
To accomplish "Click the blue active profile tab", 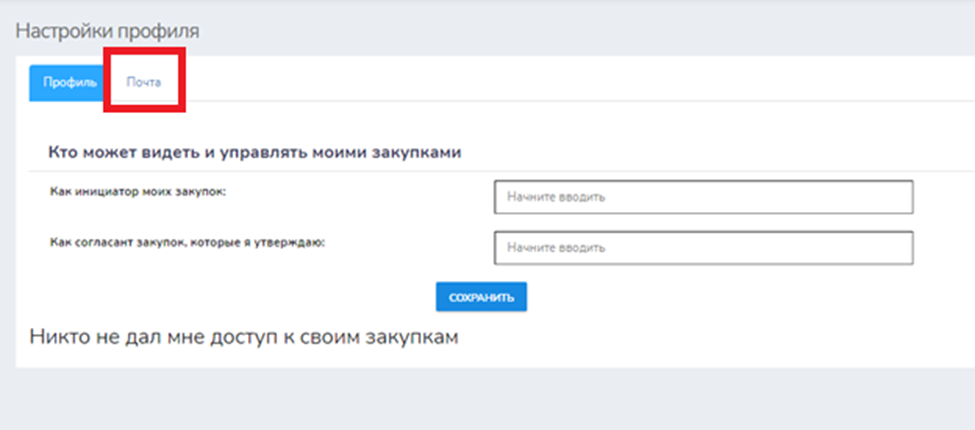I will (x=63, y=82).
